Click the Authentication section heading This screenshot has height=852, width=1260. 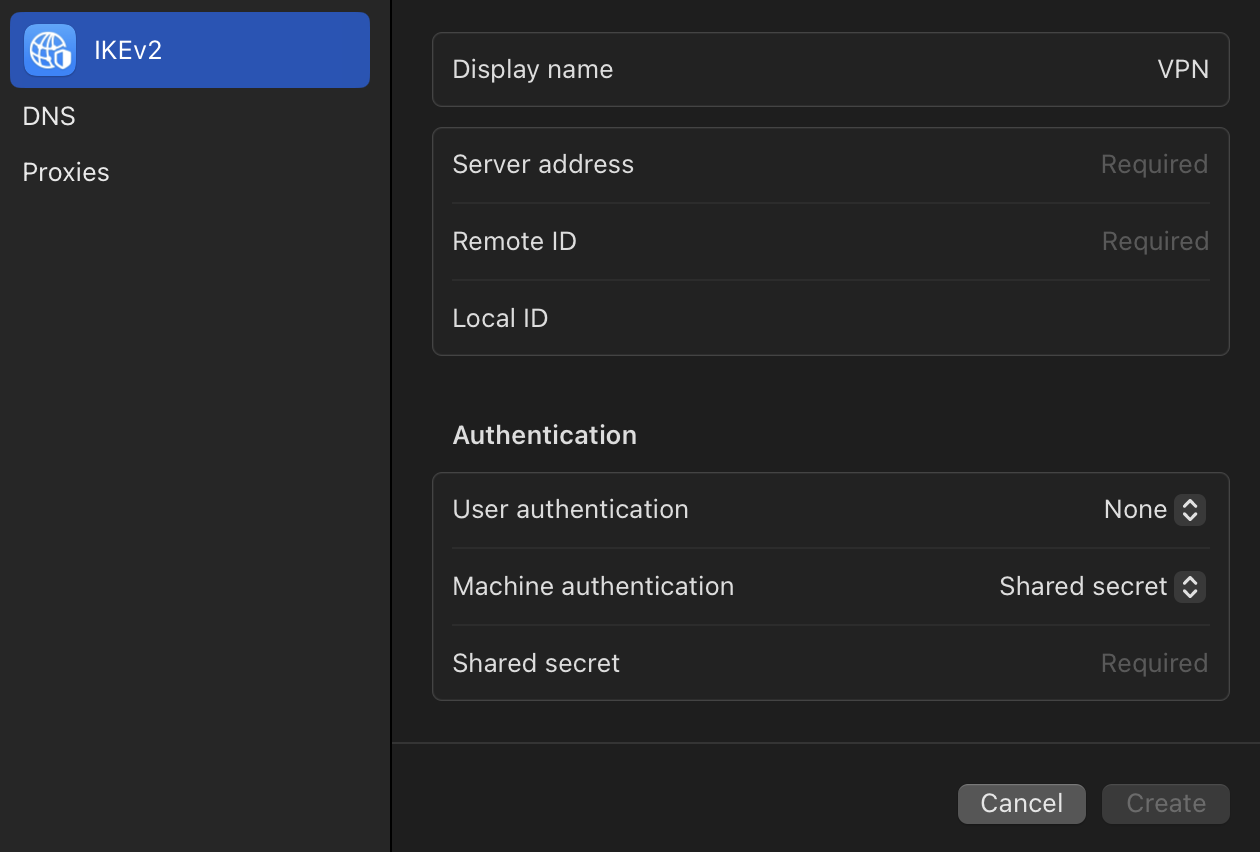pos(544,435)
